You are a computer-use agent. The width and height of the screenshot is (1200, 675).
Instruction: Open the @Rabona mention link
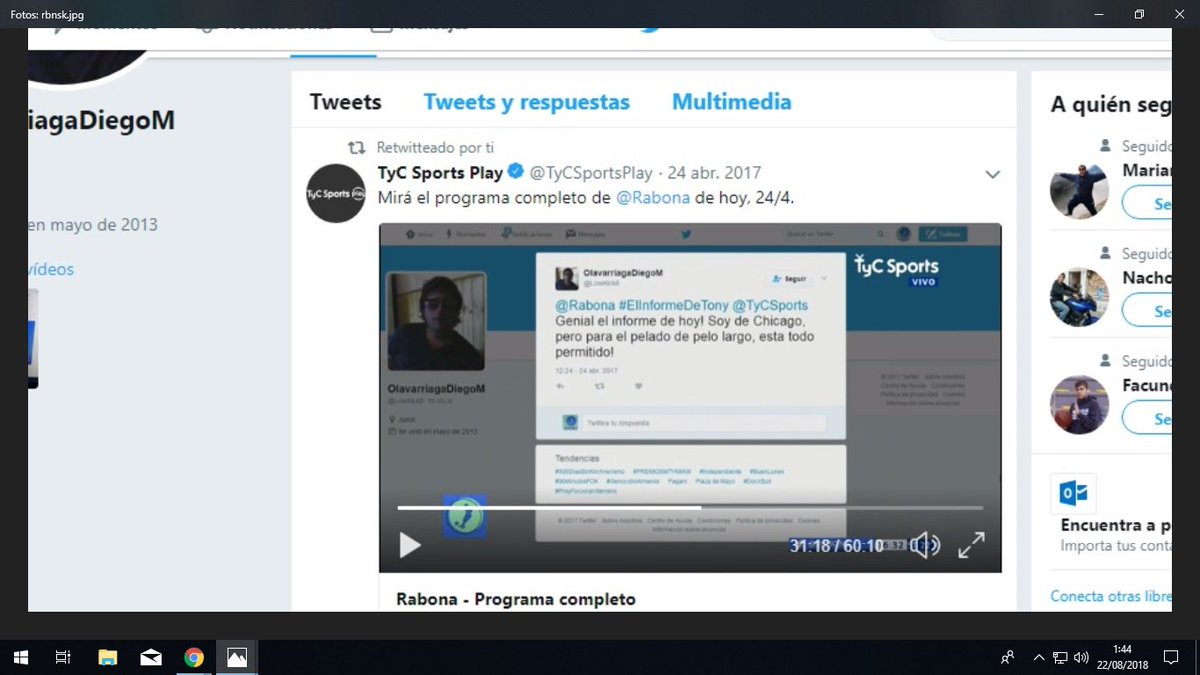point(653,197)
